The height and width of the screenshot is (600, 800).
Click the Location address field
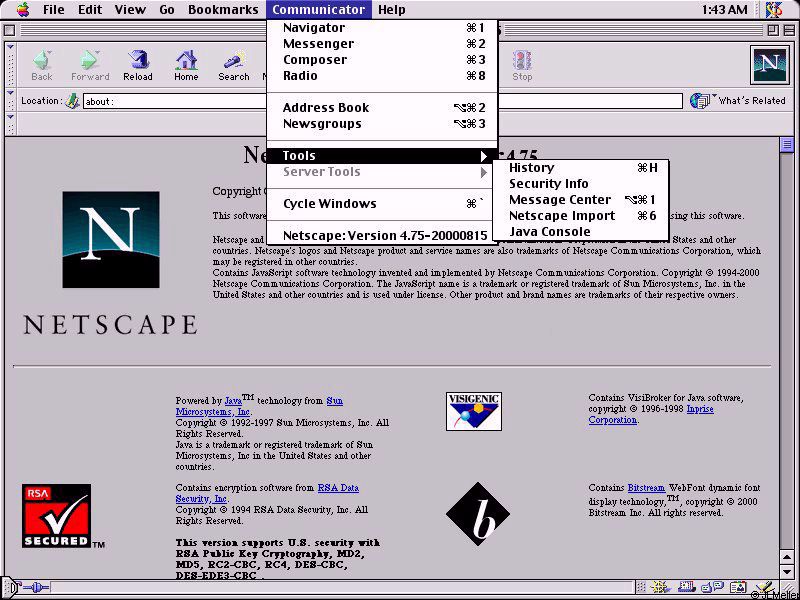point(383,101)
